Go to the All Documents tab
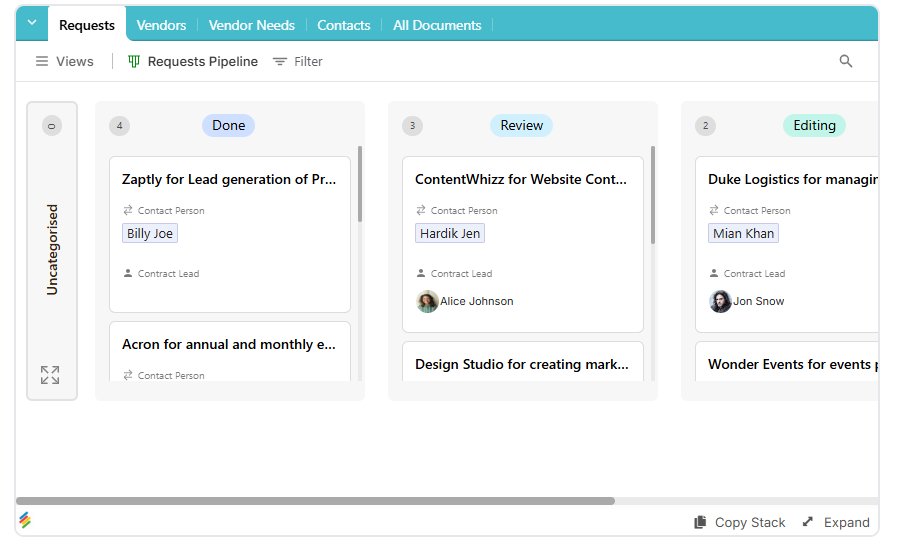Image resolution: width=899 pixels, height=545 pixels. point(437,25)
